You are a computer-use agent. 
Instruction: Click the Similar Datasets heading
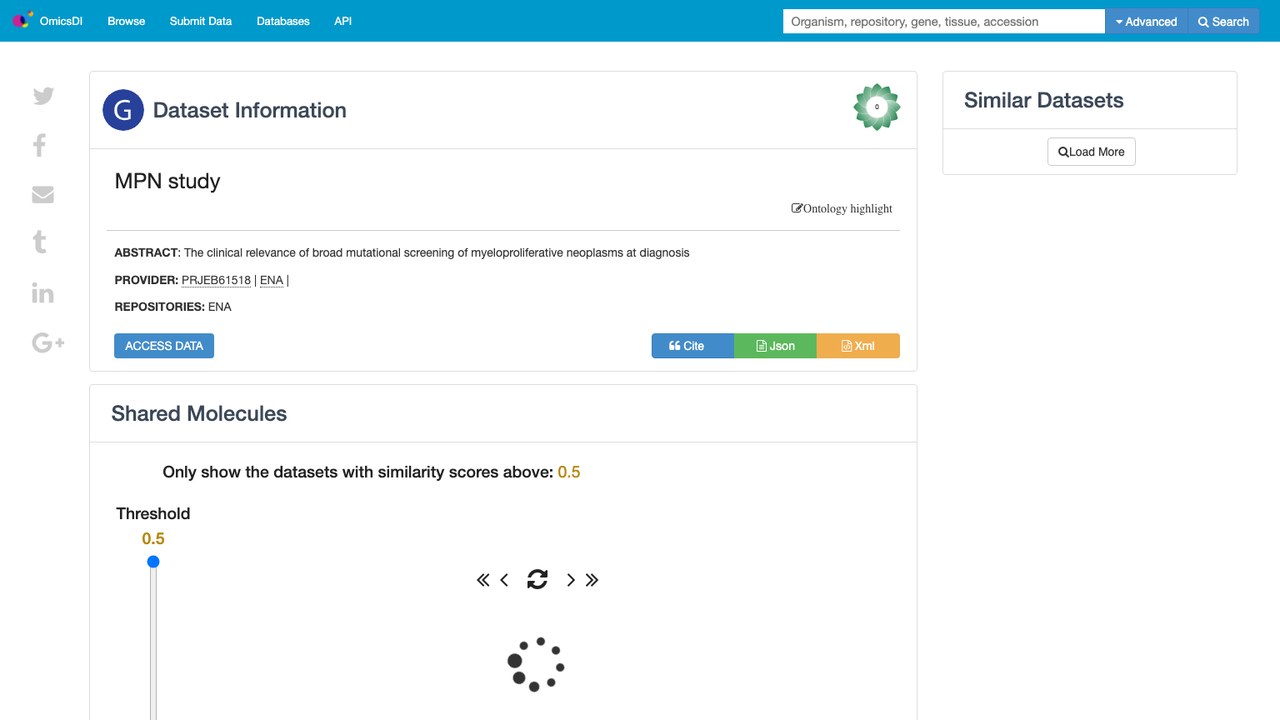(x=1044, y=100)
